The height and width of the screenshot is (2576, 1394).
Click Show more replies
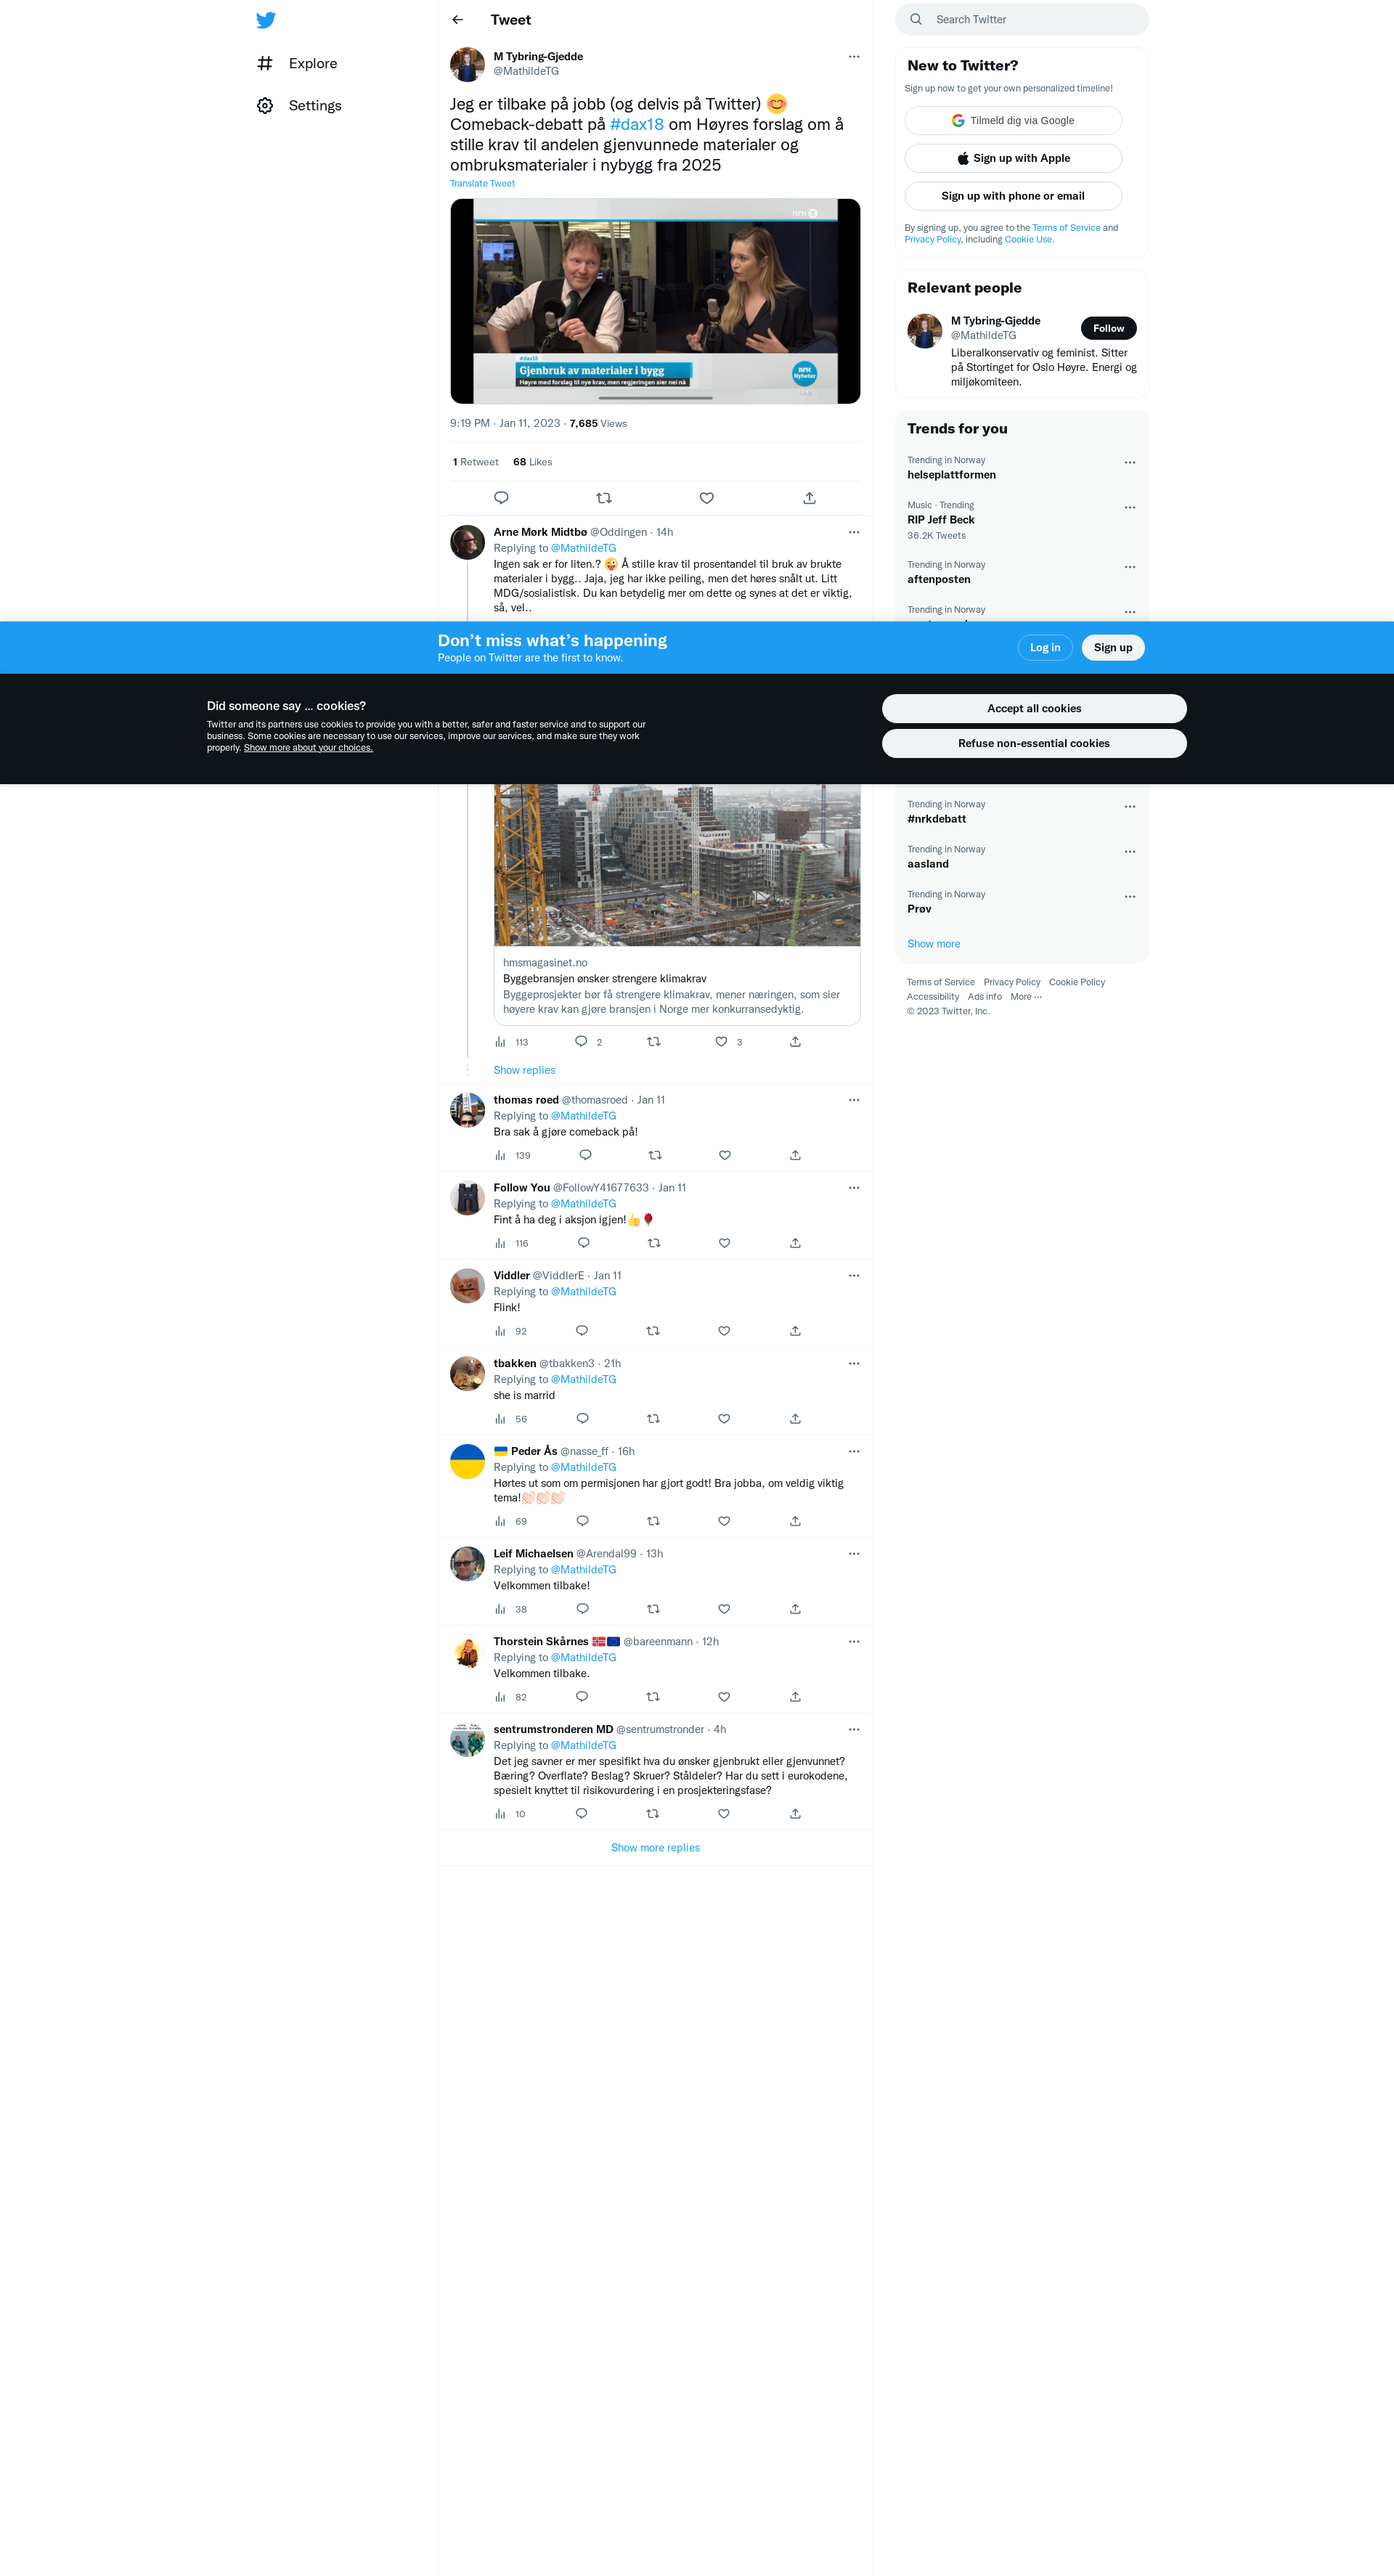point(655,1848)
